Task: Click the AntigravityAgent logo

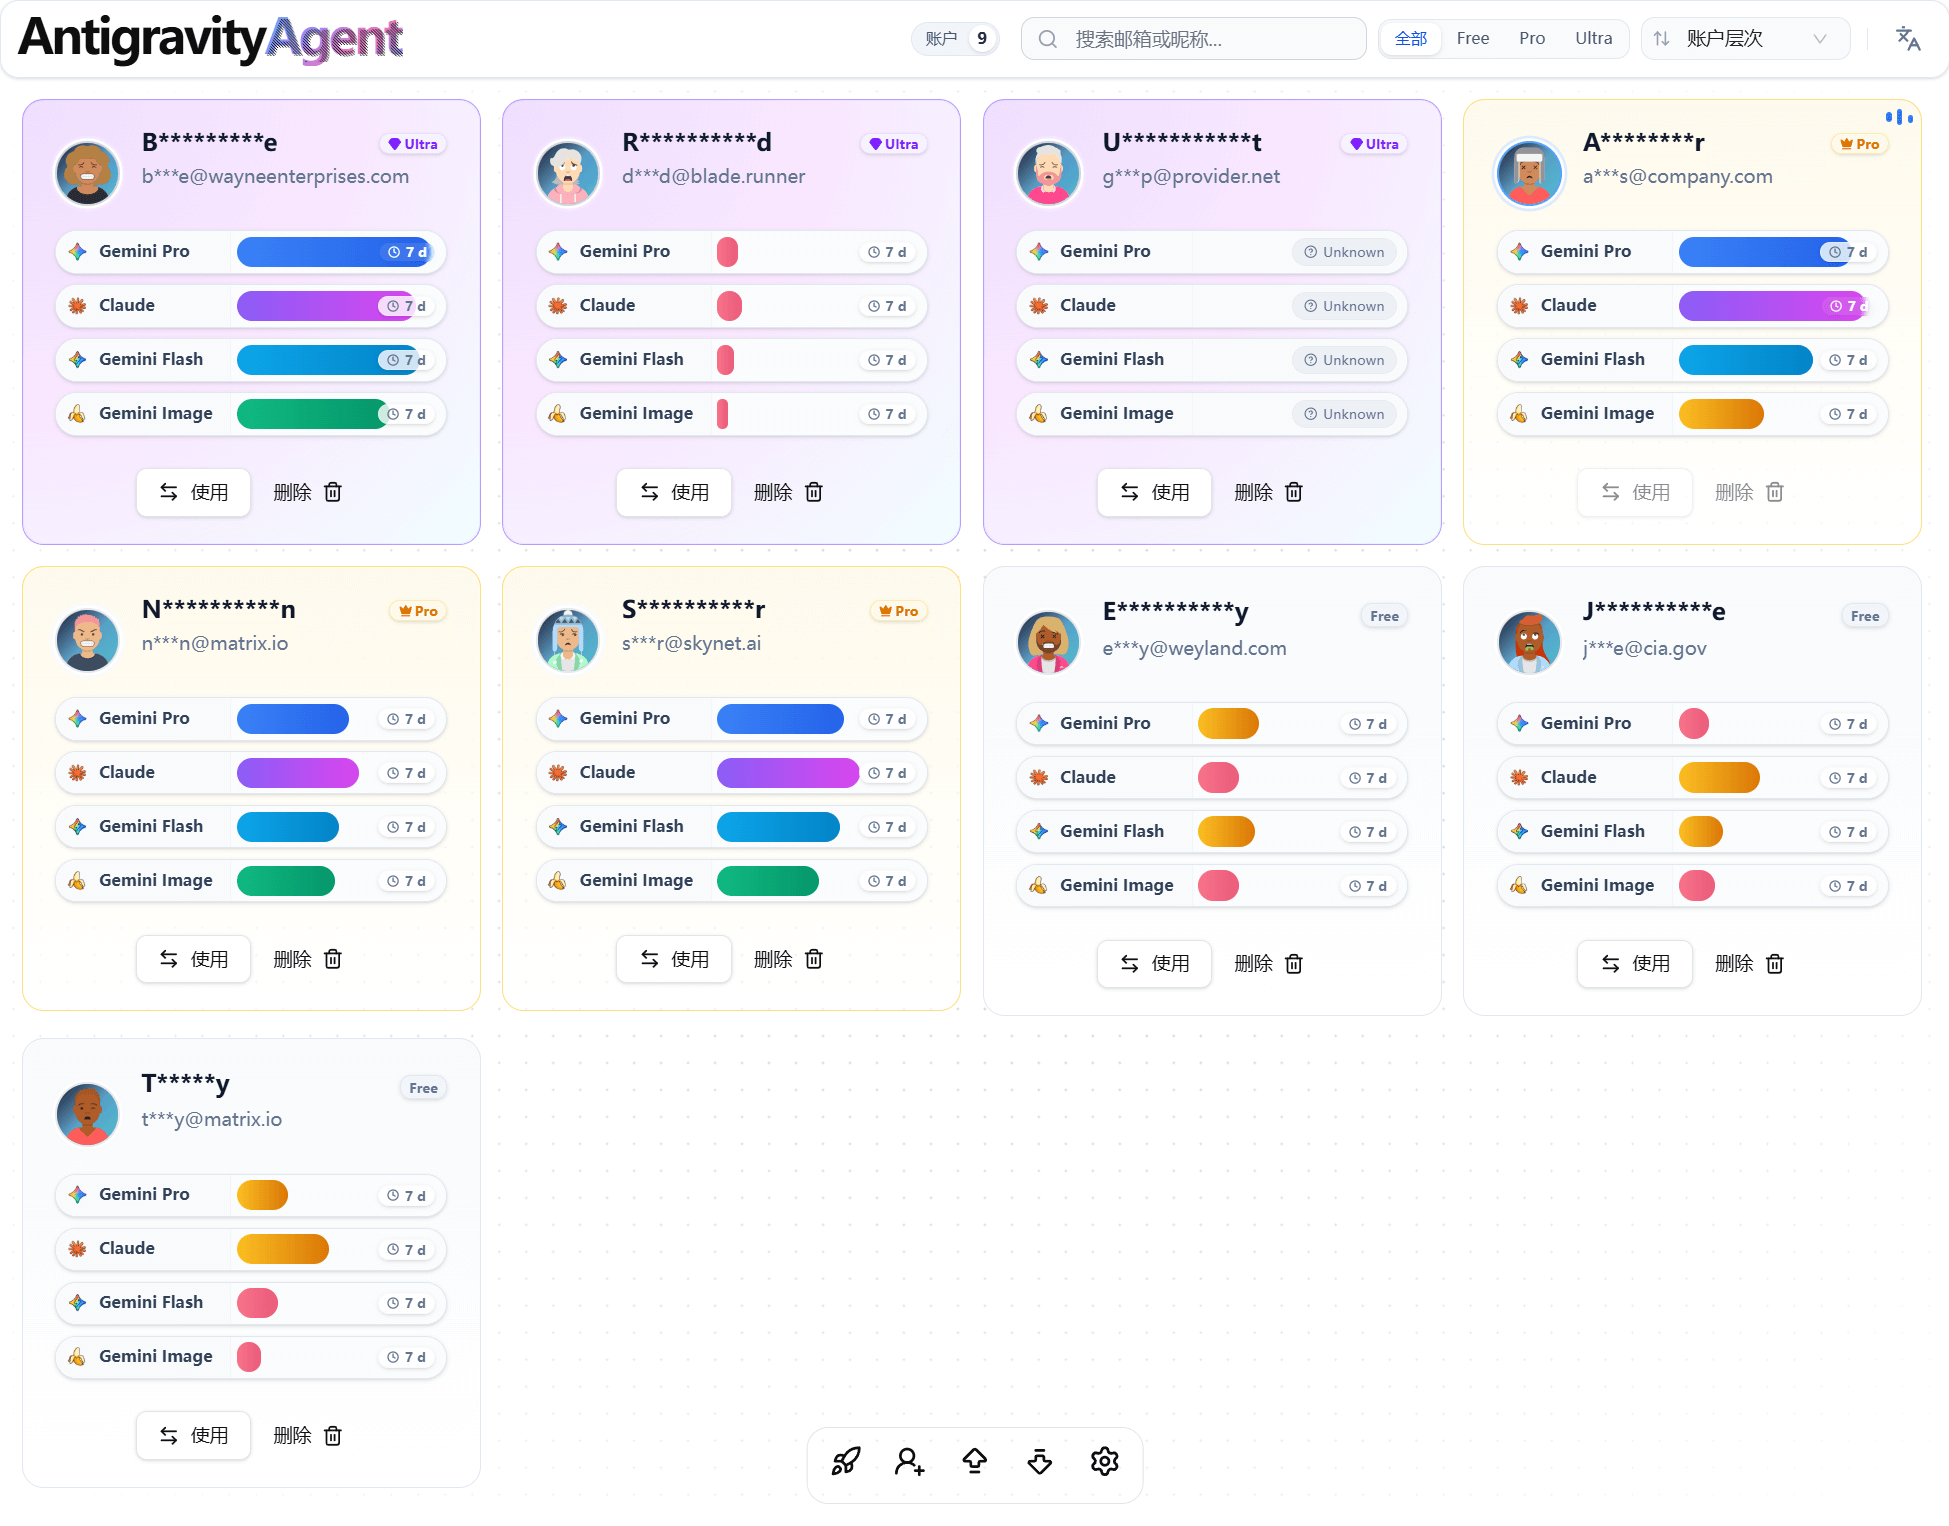Action: point(211,39)
